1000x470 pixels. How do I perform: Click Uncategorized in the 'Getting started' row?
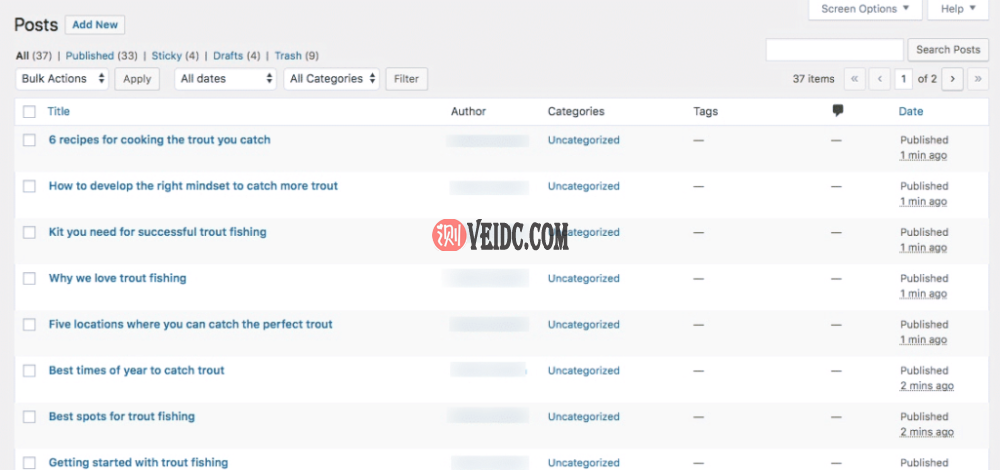pyautogui.click(x=584, y=462)
